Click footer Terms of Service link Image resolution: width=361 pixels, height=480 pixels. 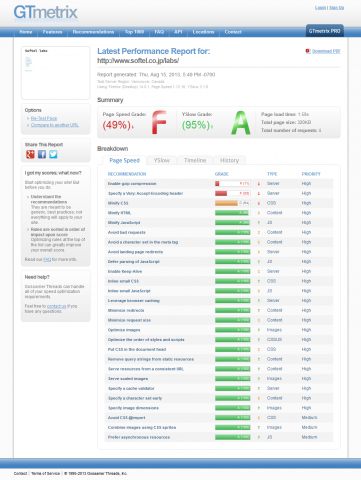coord(45,473)
